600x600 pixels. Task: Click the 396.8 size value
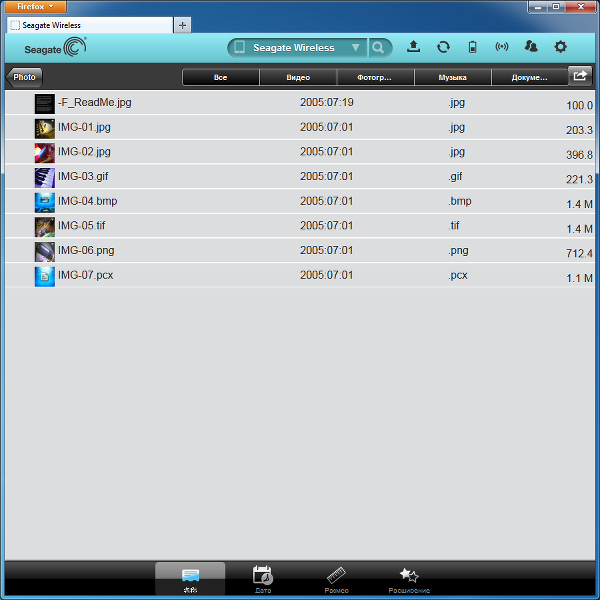pyautogui.click(x=579, y=155)
